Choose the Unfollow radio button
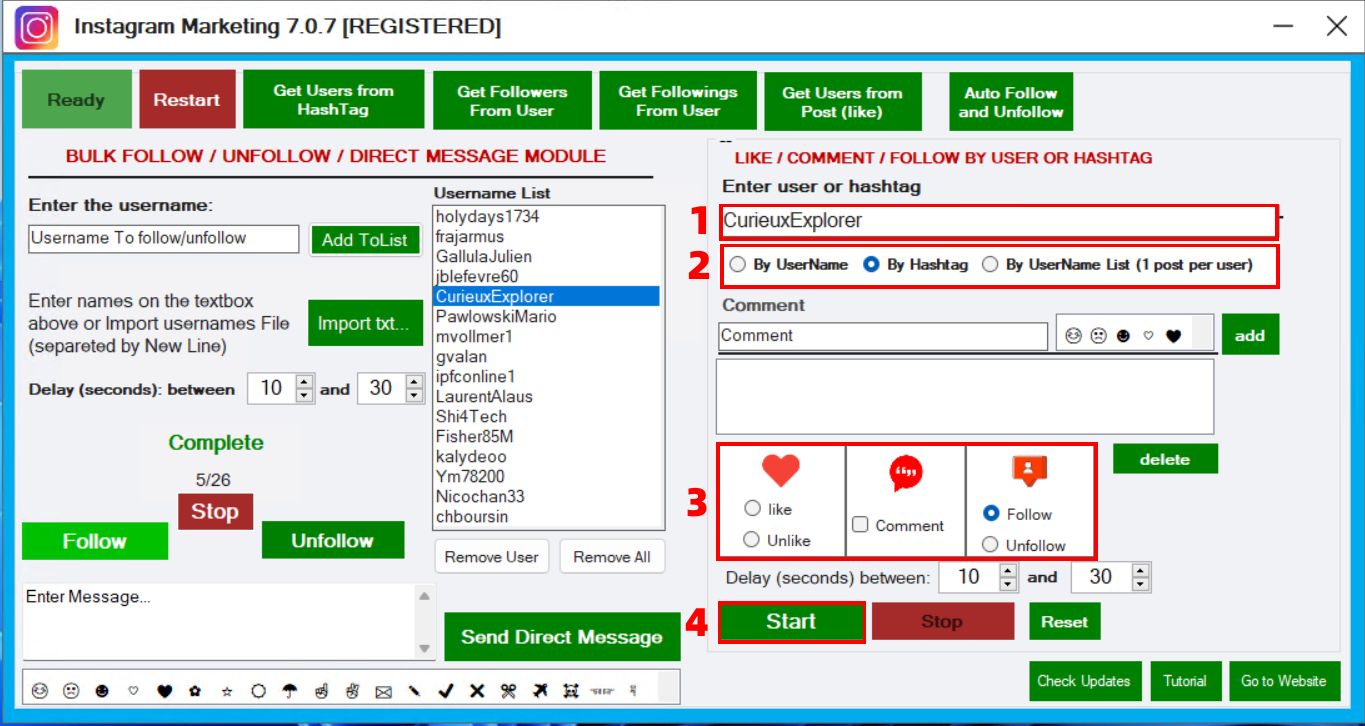Viewport: 1365px width, 726px height. tap(990, 545)
